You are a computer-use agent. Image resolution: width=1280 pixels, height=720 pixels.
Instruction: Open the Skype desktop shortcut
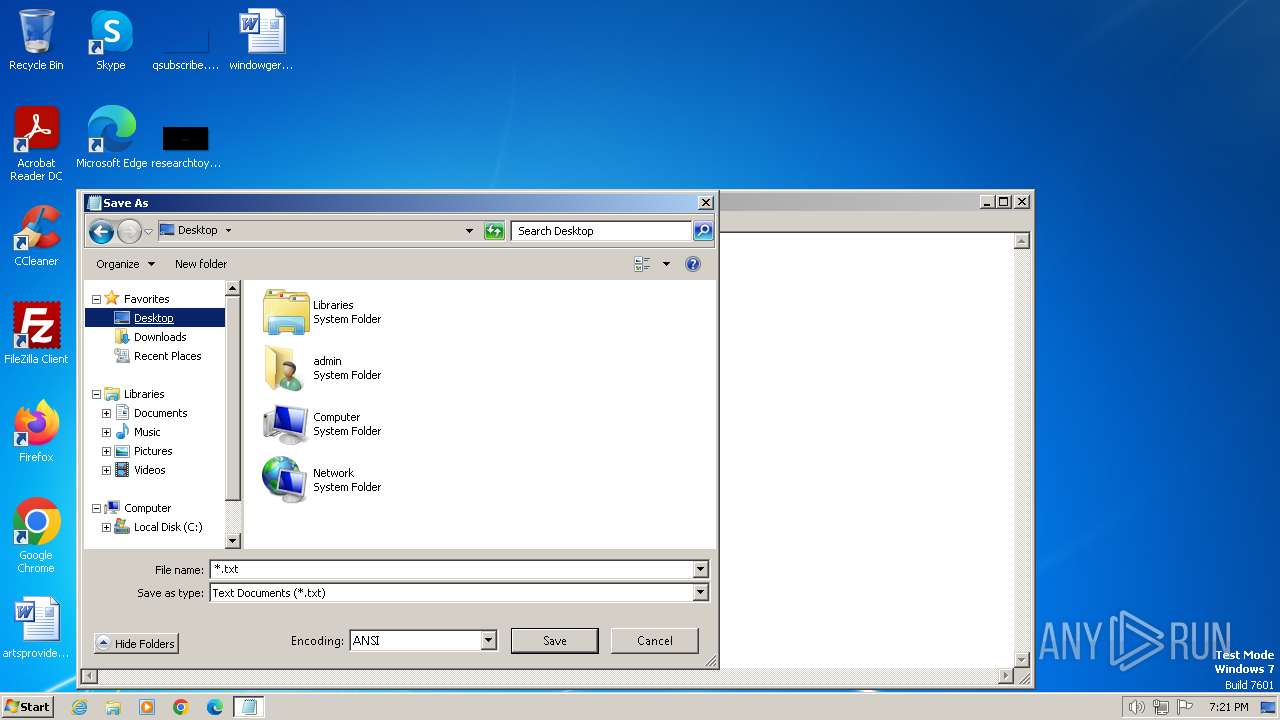[110, 40]
